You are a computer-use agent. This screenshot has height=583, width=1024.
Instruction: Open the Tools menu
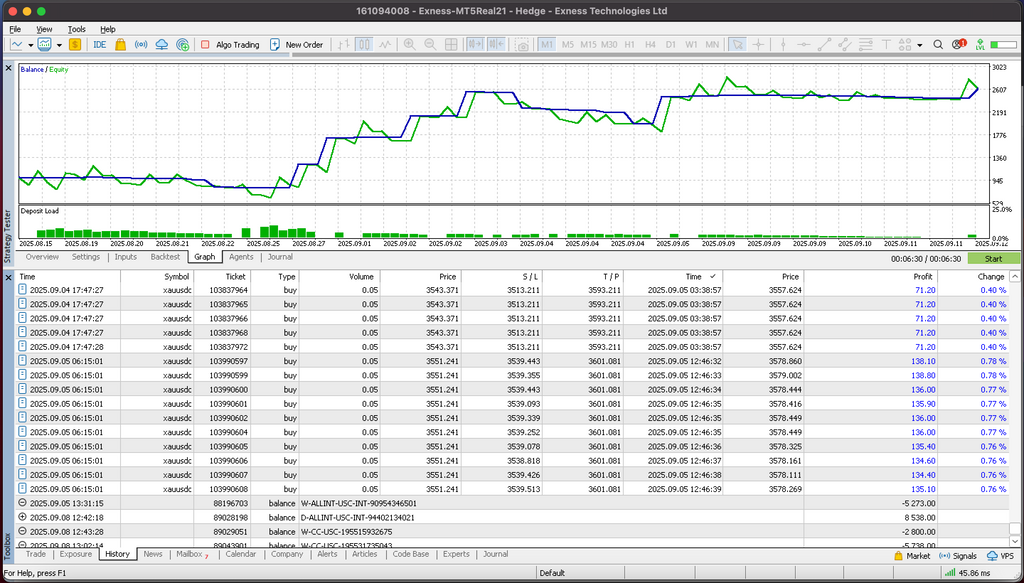(x=77, y=30)
